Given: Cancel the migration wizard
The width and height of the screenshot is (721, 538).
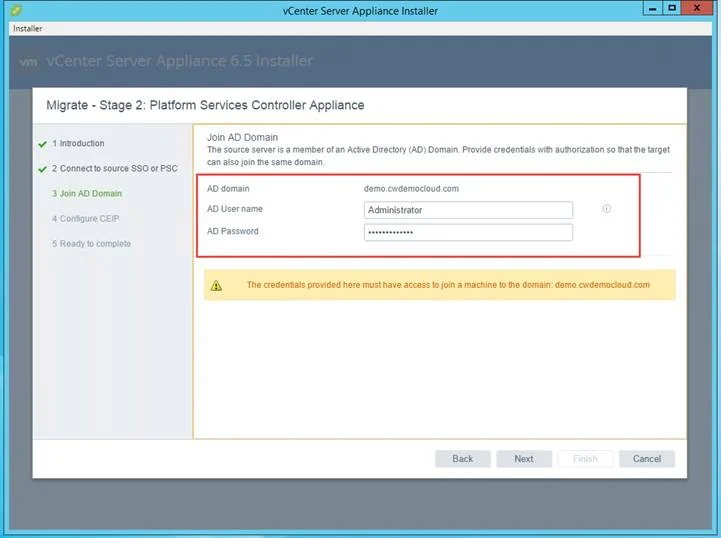Looking at the screenshot, I should click(647, 459).
